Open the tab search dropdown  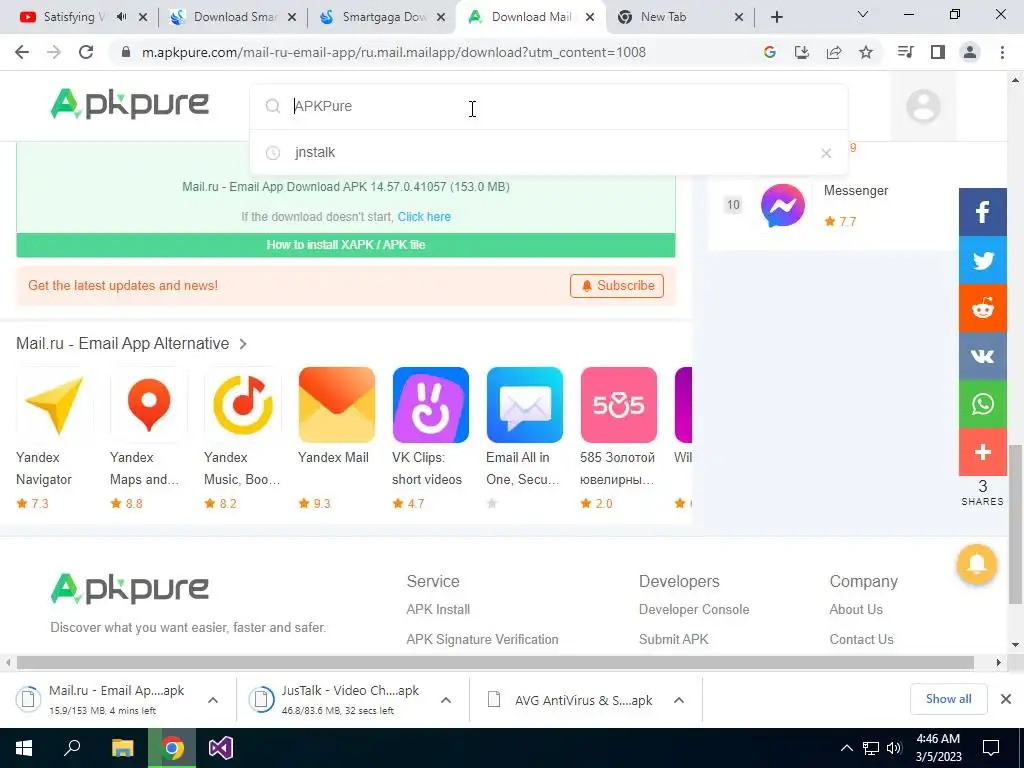coord(863,14)
